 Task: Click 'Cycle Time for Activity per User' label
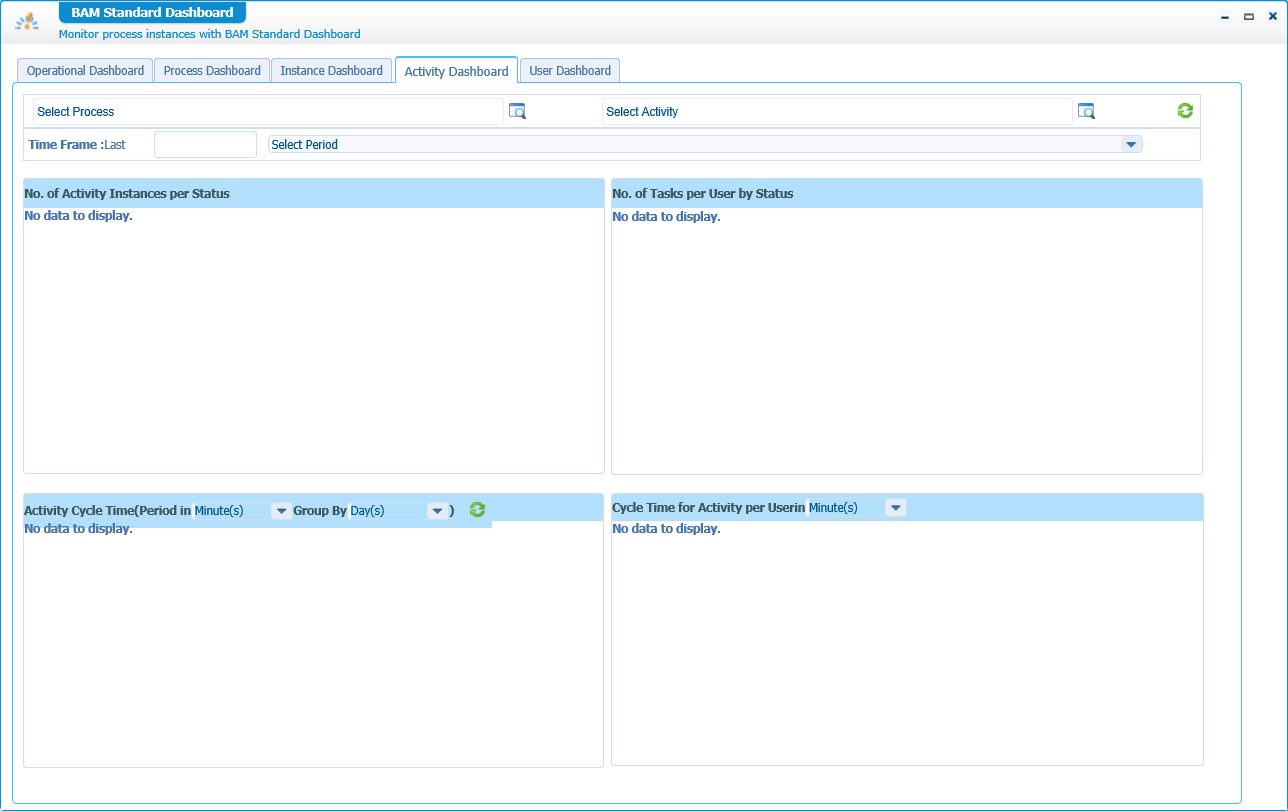(x=703, y=508)
